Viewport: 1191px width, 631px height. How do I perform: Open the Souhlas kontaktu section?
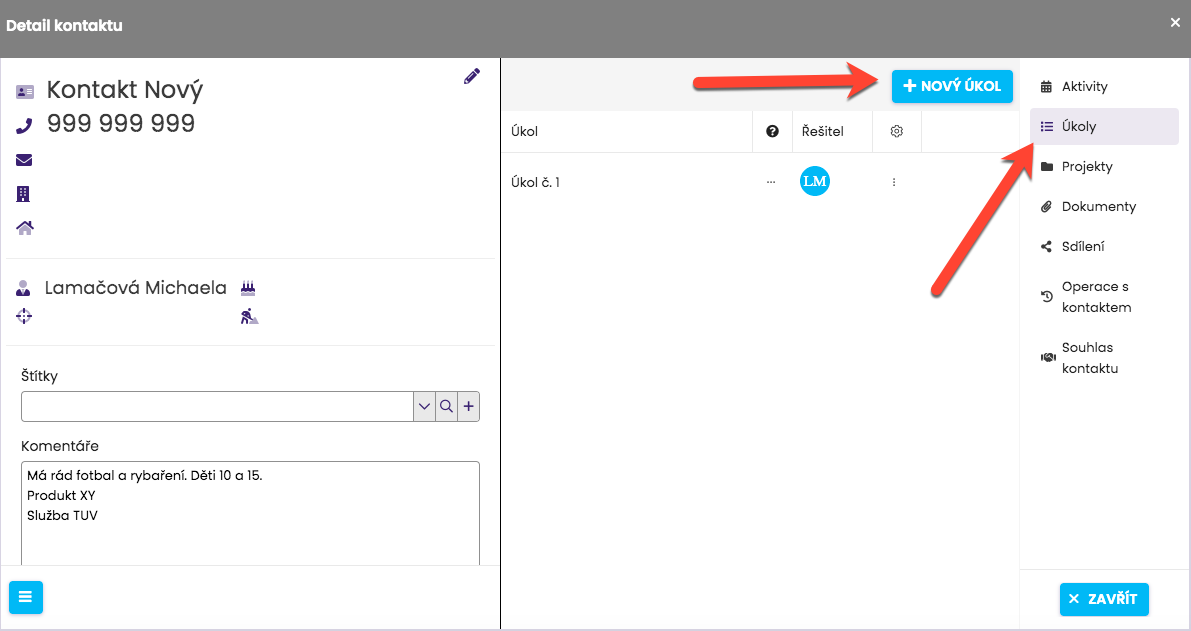coord(1089,358)
